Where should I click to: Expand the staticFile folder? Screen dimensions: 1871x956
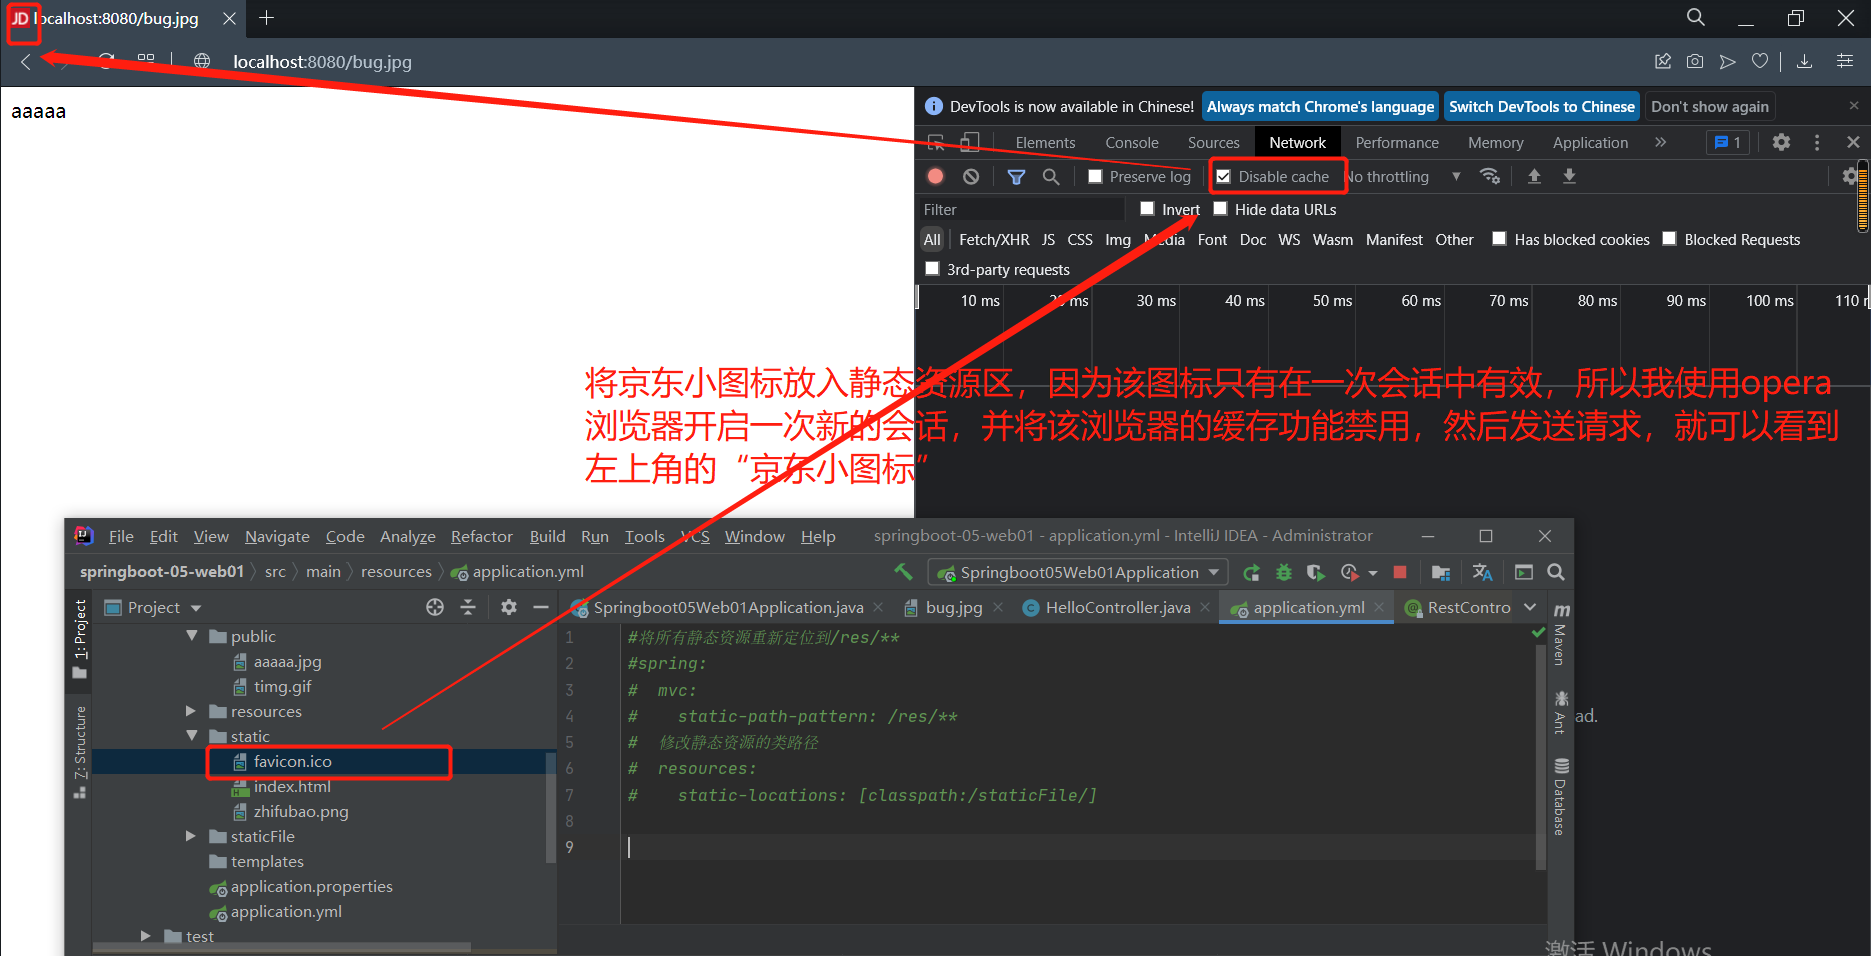[x=191, y=836]
